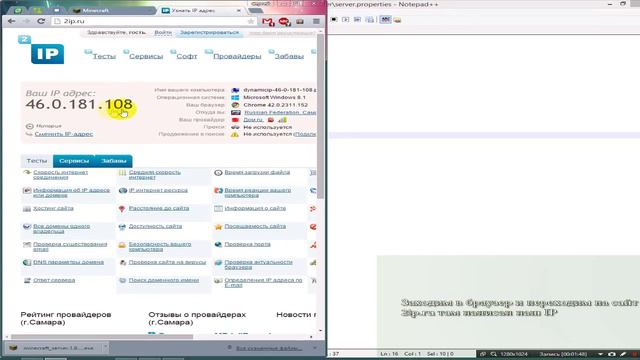Image resolution: width=640 pixels, height=360 pixels.
Task: Close the Chrome download bar
Action: tap(315, 348)
